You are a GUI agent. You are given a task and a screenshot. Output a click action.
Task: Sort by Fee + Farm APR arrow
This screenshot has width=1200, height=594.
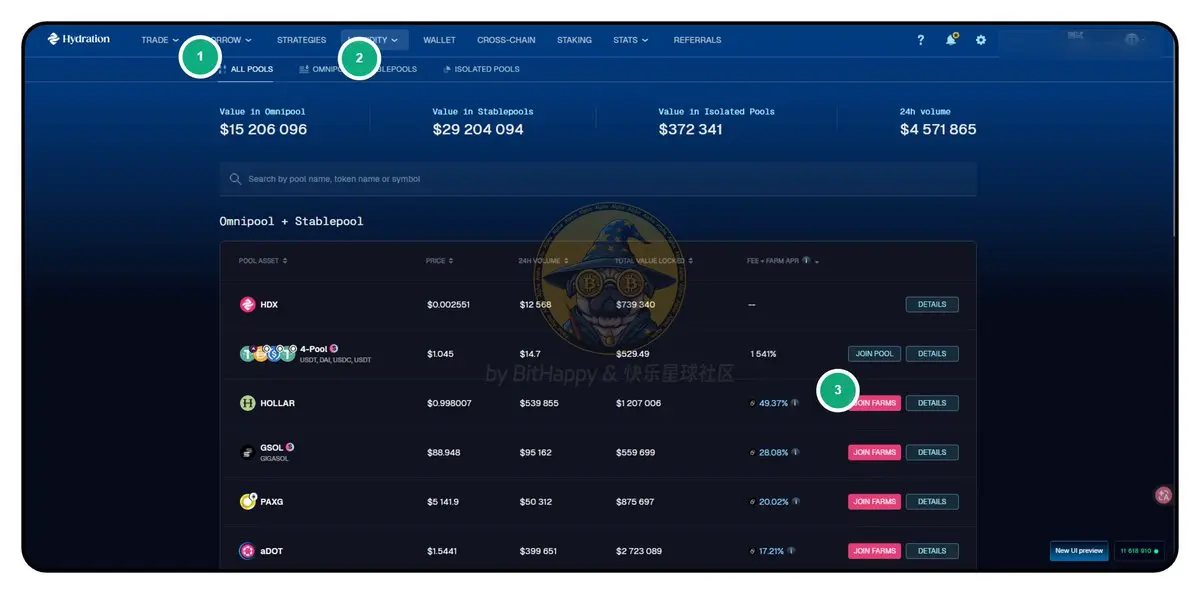(817, 262)
